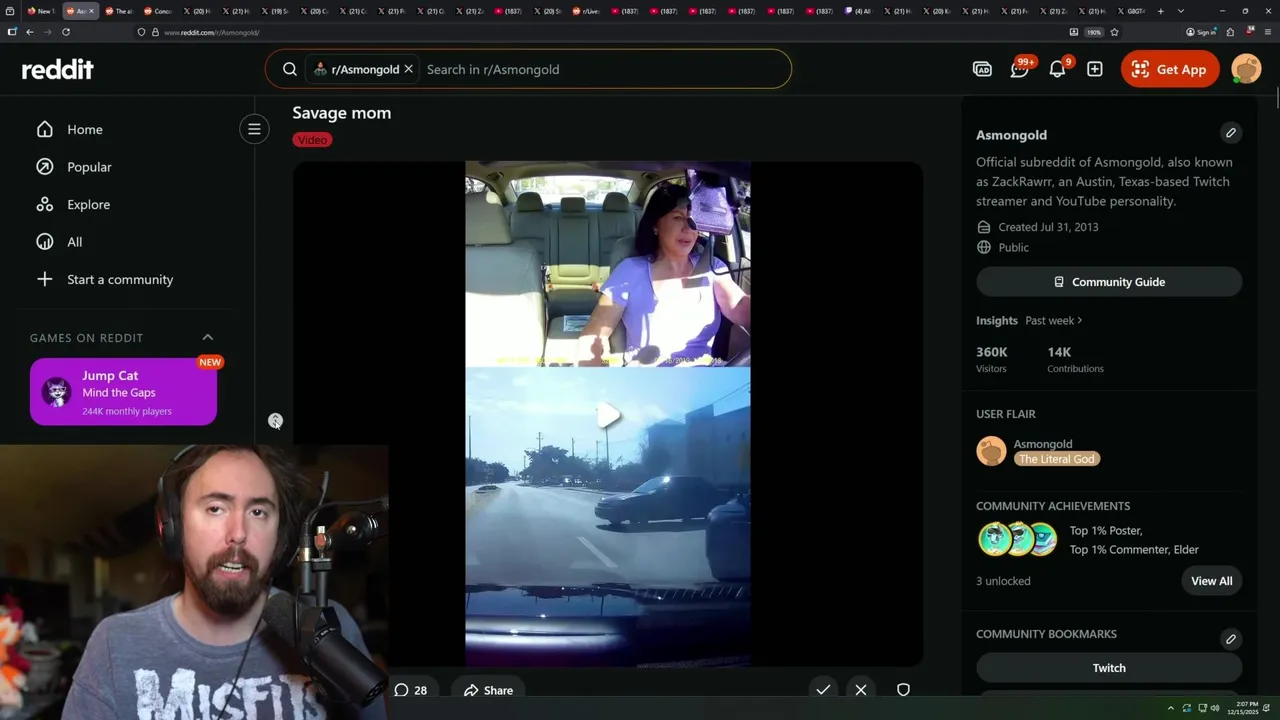Play the Savage mom video
This screenshot has width=1280, height=720.
coord(608,415)
